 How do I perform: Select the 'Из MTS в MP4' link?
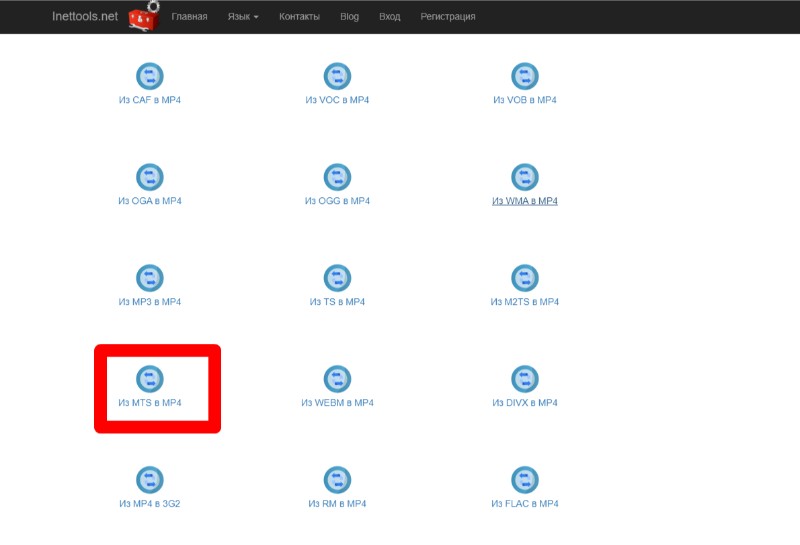(149, 403)
